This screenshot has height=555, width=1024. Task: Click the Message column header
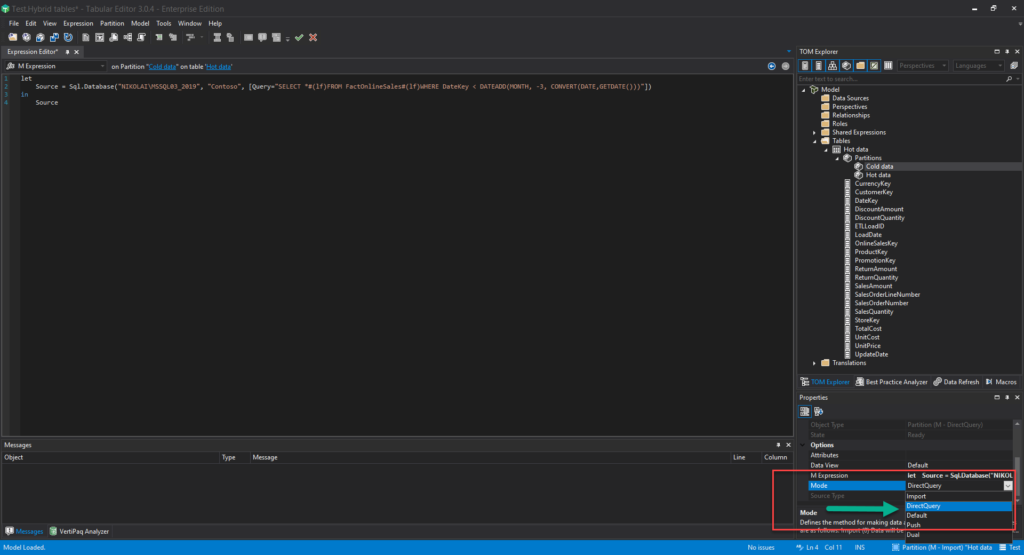coord(490,457)
